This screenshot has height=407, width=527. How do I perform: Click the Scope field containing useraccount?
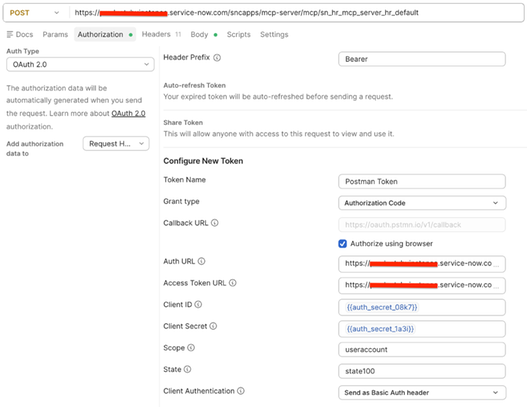(422, 350)
